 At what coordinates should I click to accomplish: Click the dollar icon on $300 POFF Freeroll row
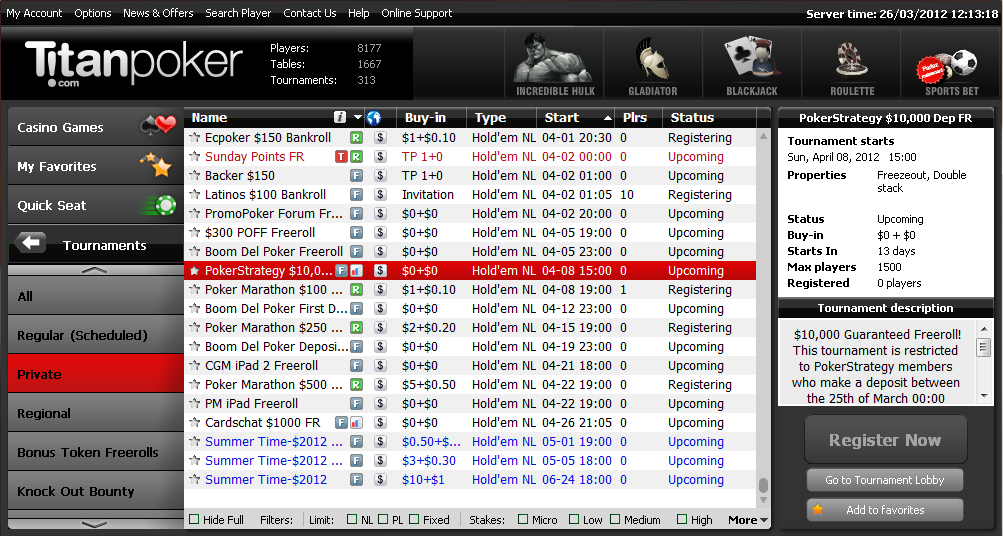pos(380,232)
